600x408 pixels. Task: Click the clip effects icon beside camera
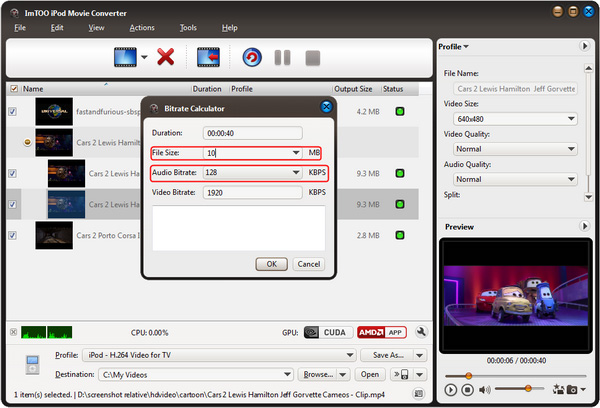pos(558,390)
